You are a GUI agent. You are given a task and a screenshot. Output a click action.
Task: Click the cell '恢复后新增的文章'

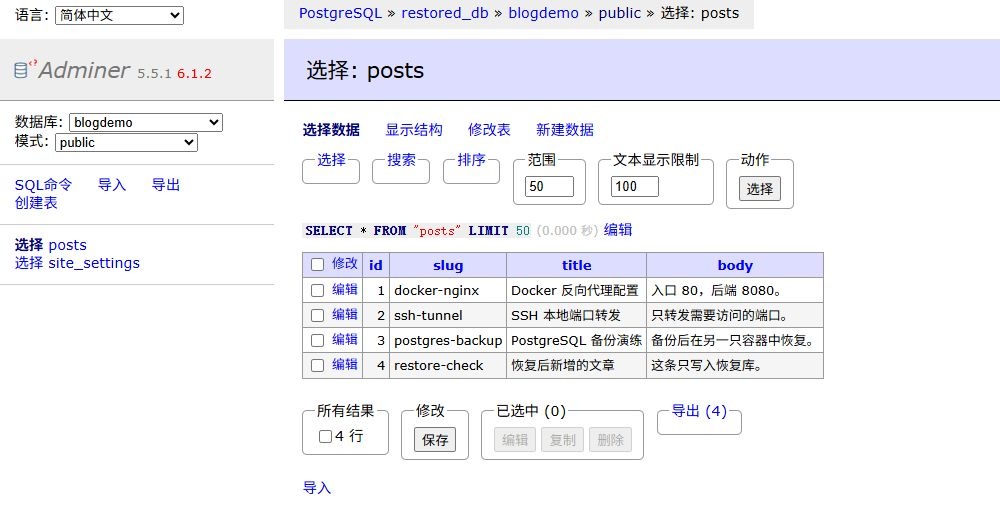coord(577,366)
